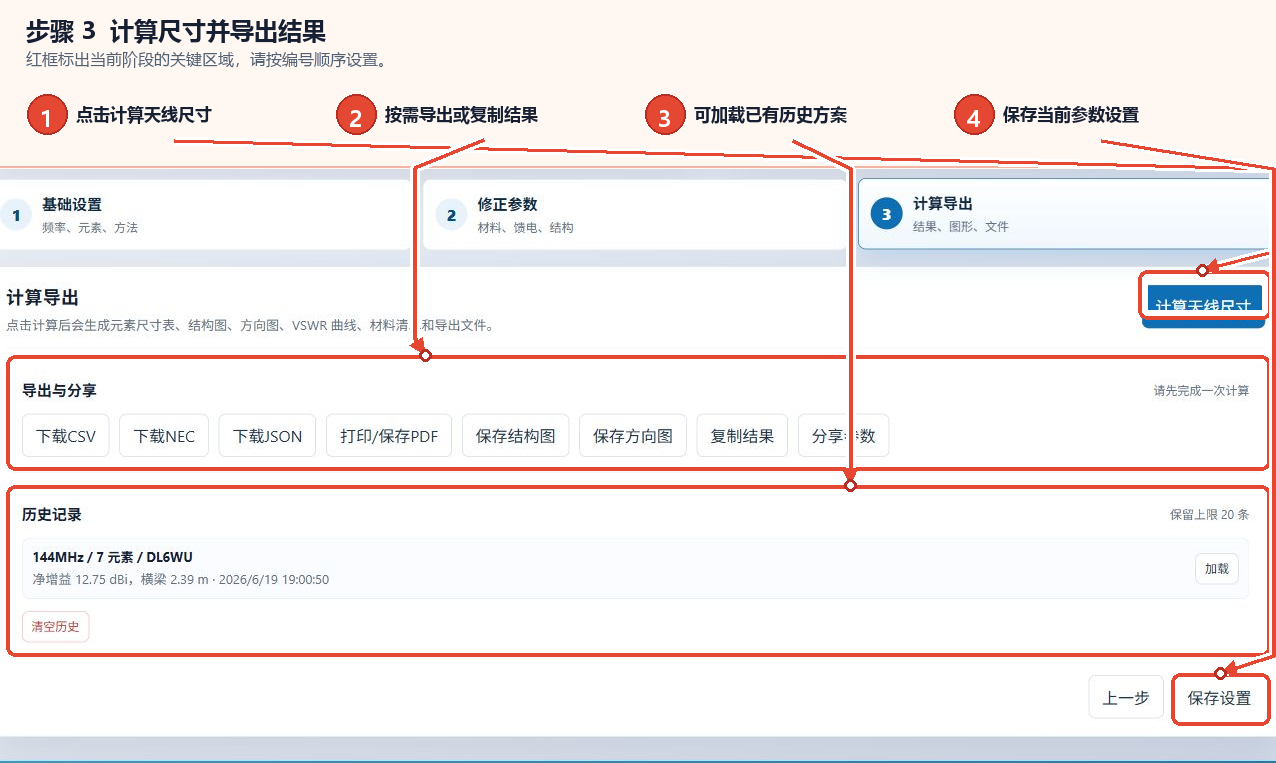Click the 导出与分享 section heading
1276x763 pixels.
tap(59, 391)
